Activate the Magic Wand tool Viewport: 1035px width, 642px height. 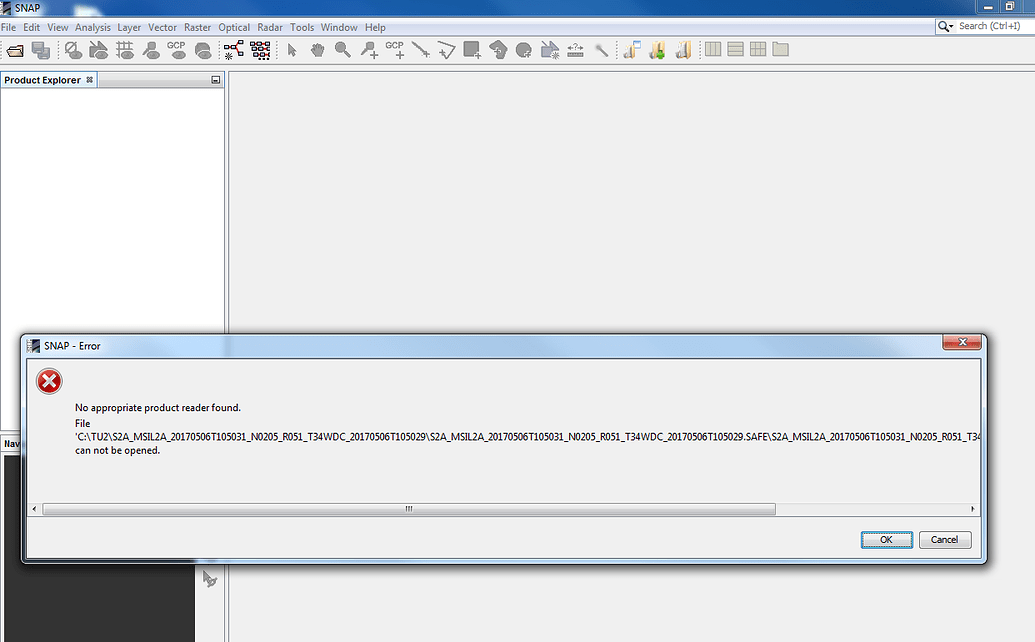pyautogui.click(x=601, y=49)
